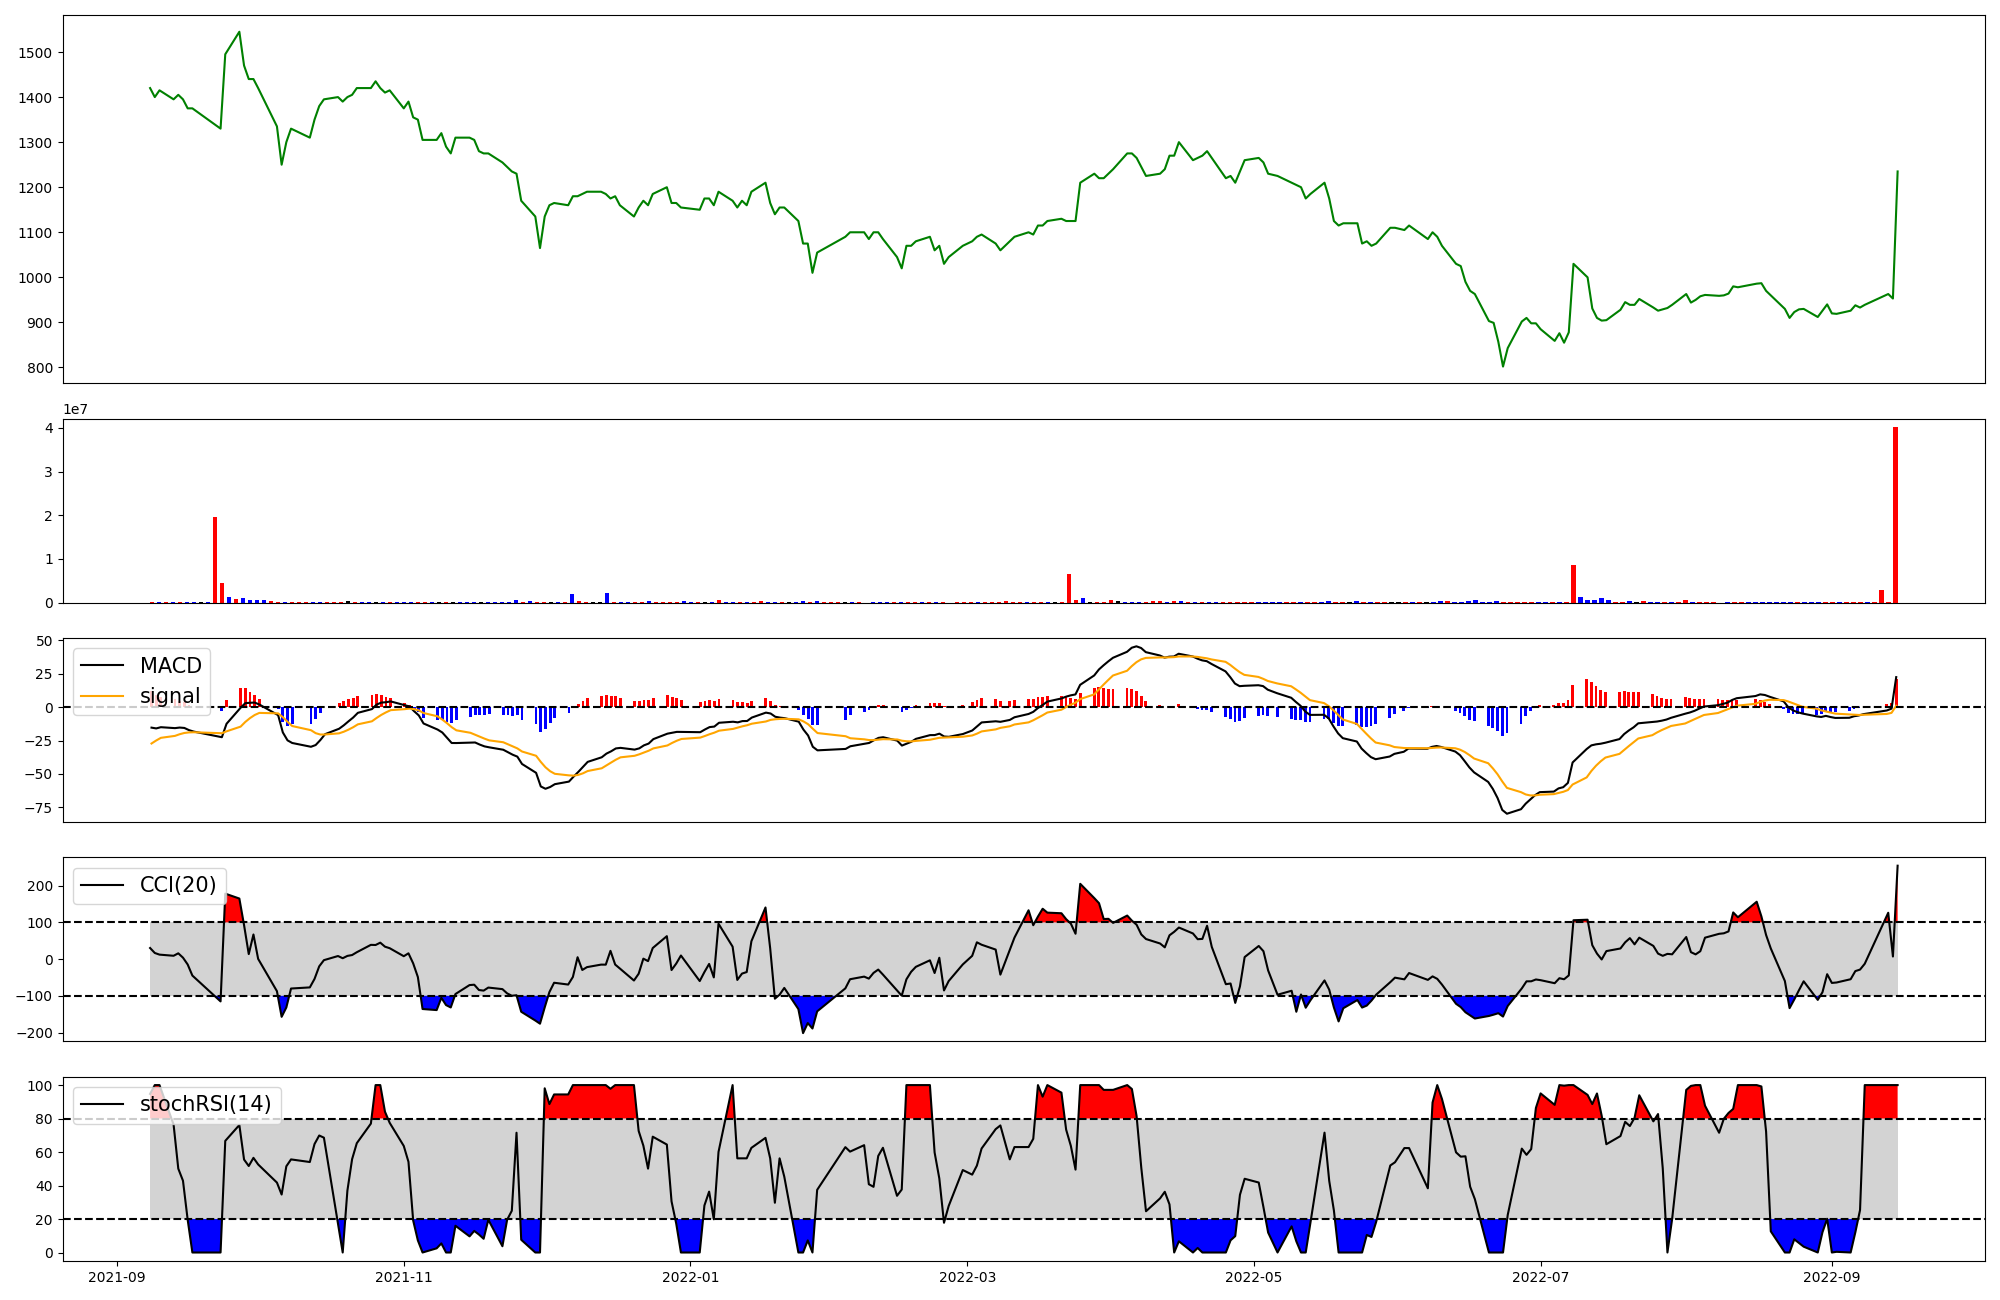Click the −200 tick label on CCI axis
2000x1300 pixels.
35,1033
